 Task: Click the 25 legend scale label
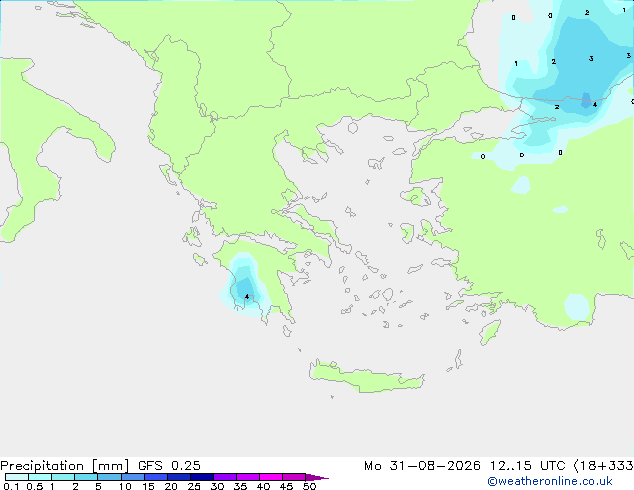pyautogui.click(x=194, y=486)
